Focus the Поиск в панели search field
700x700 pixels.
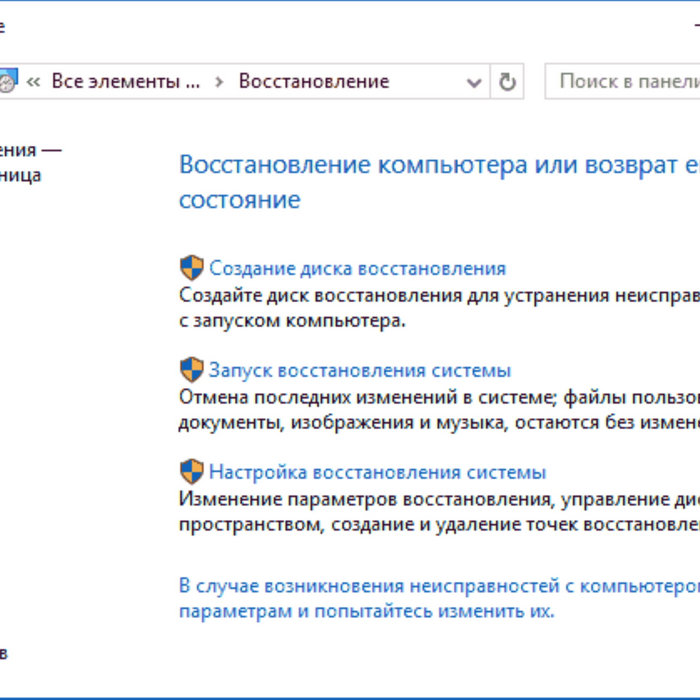point(625,82)
